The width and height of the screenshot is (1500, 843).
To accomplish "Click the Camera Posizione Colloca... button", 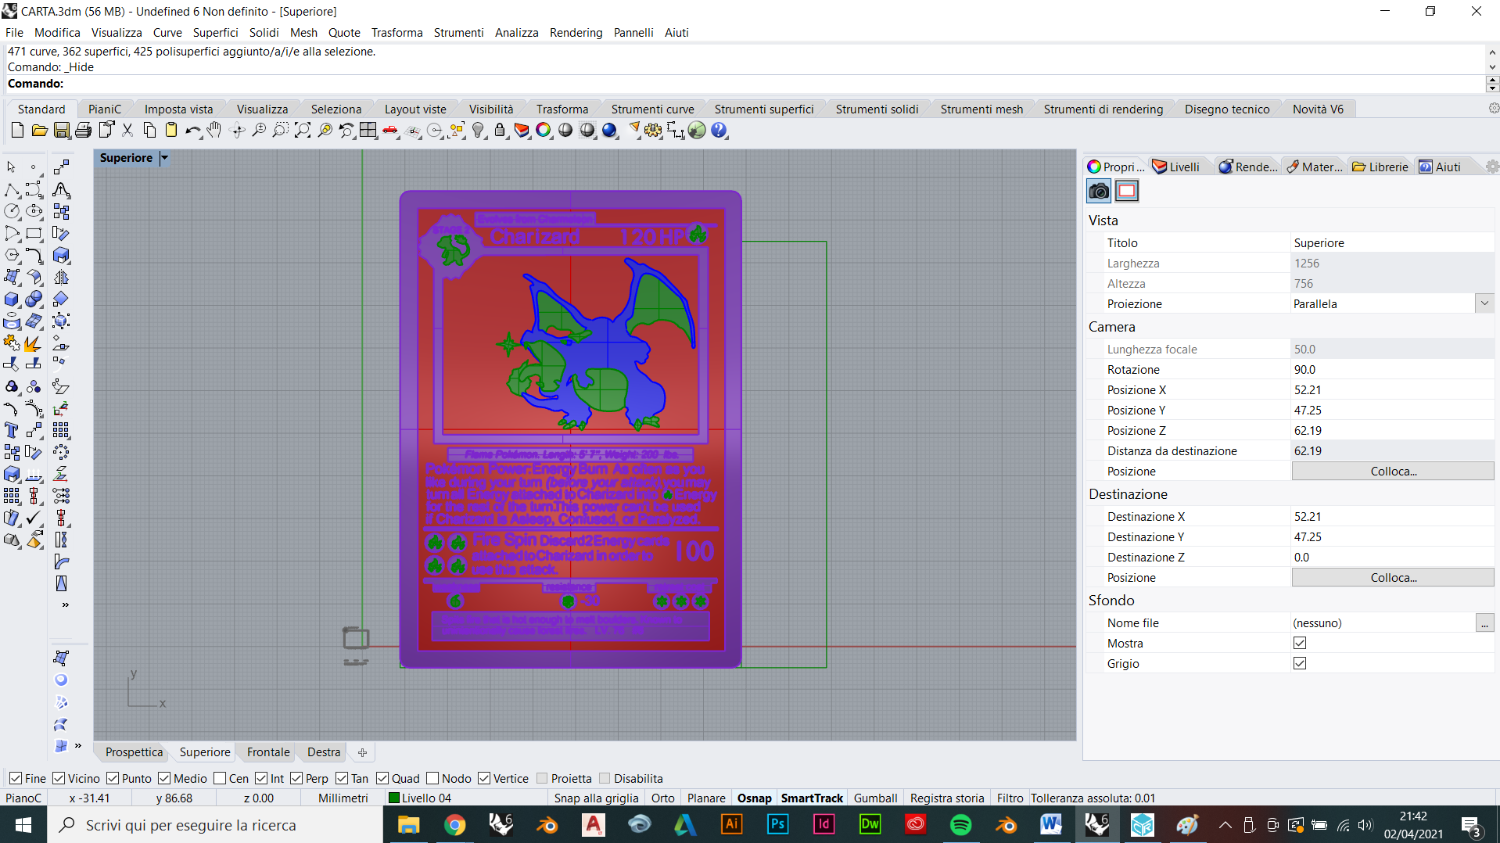I will pos(1393,471).
